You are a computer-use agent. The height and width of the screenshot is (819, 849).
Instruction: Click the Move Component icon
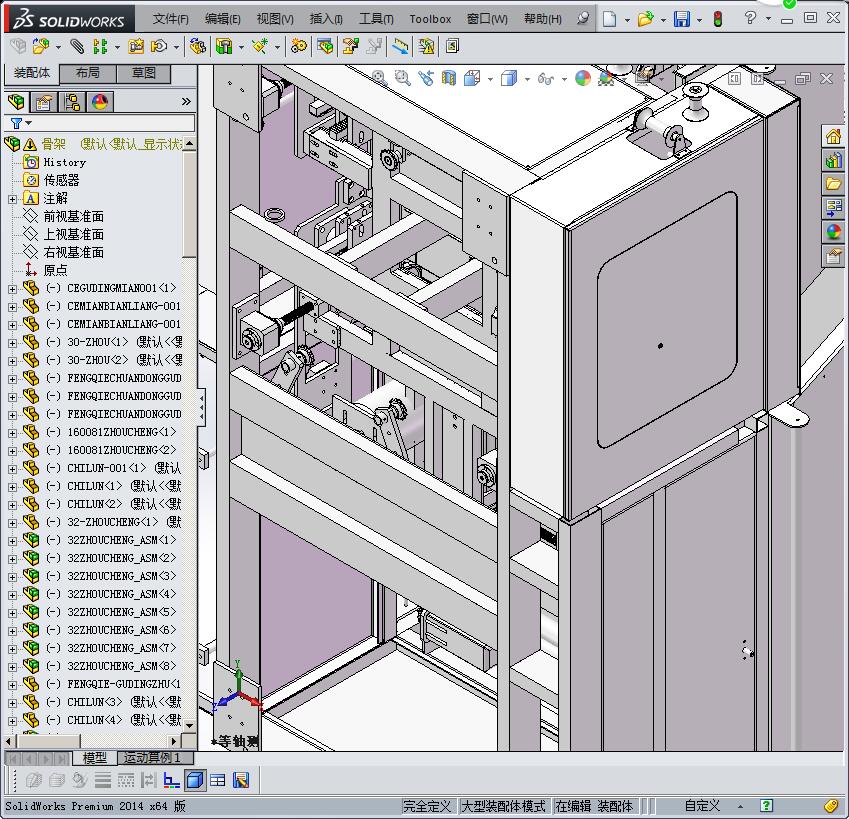(x=159, y=47)
